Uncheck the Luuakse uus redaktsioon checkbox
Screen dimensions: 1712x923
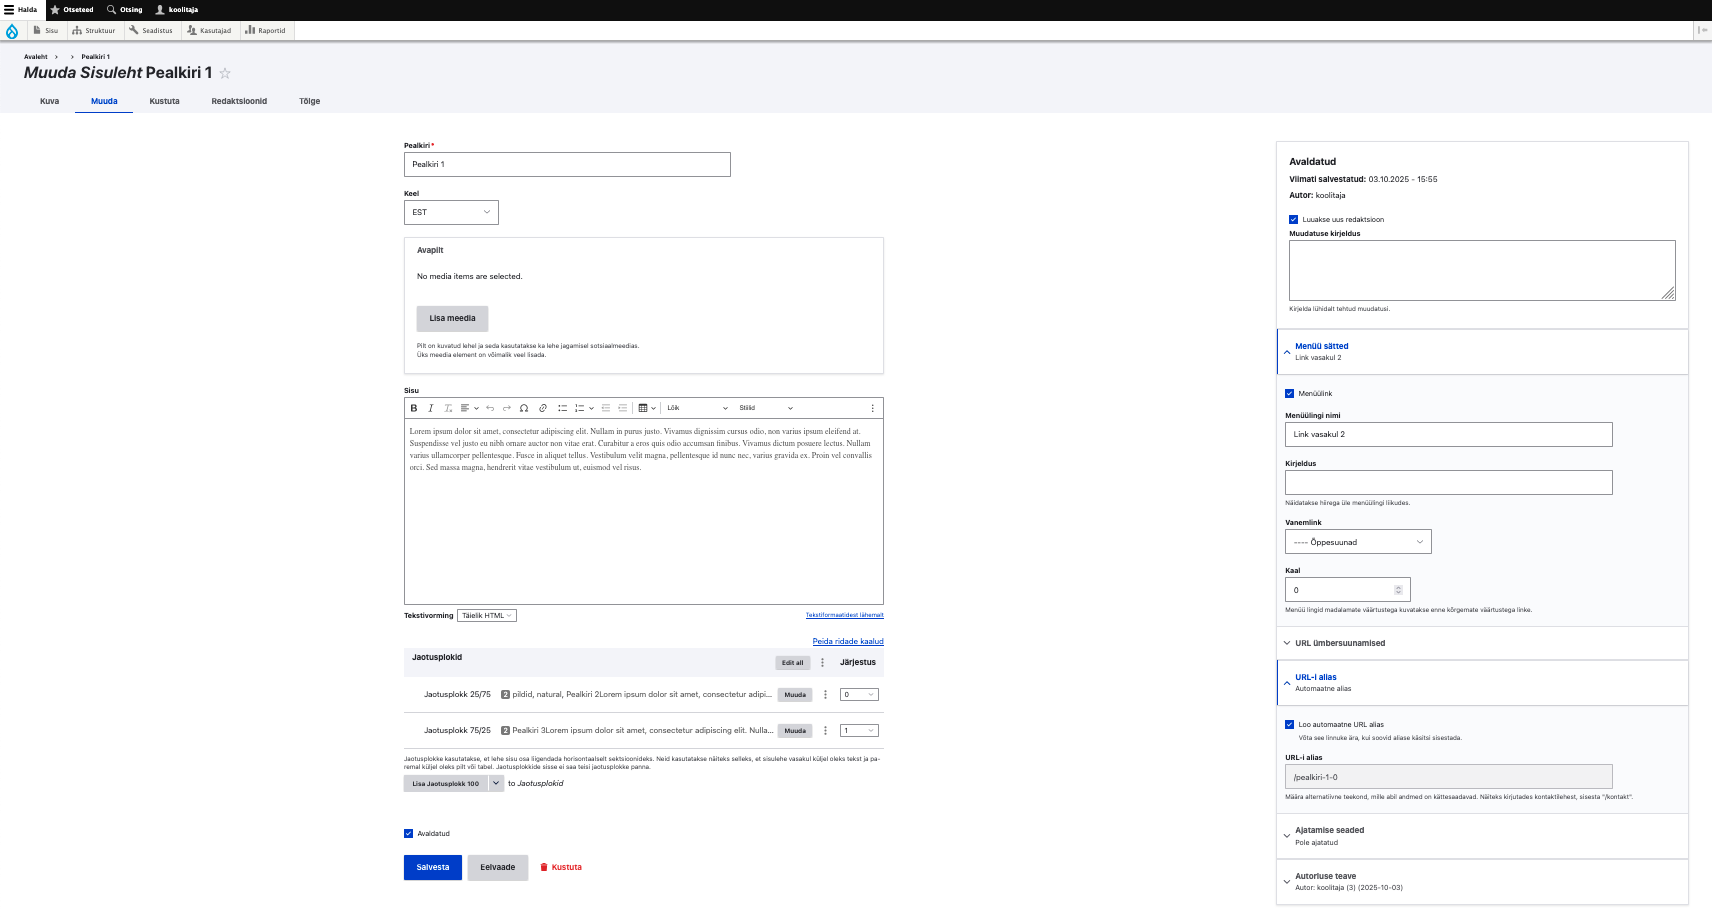point(1293,219)
